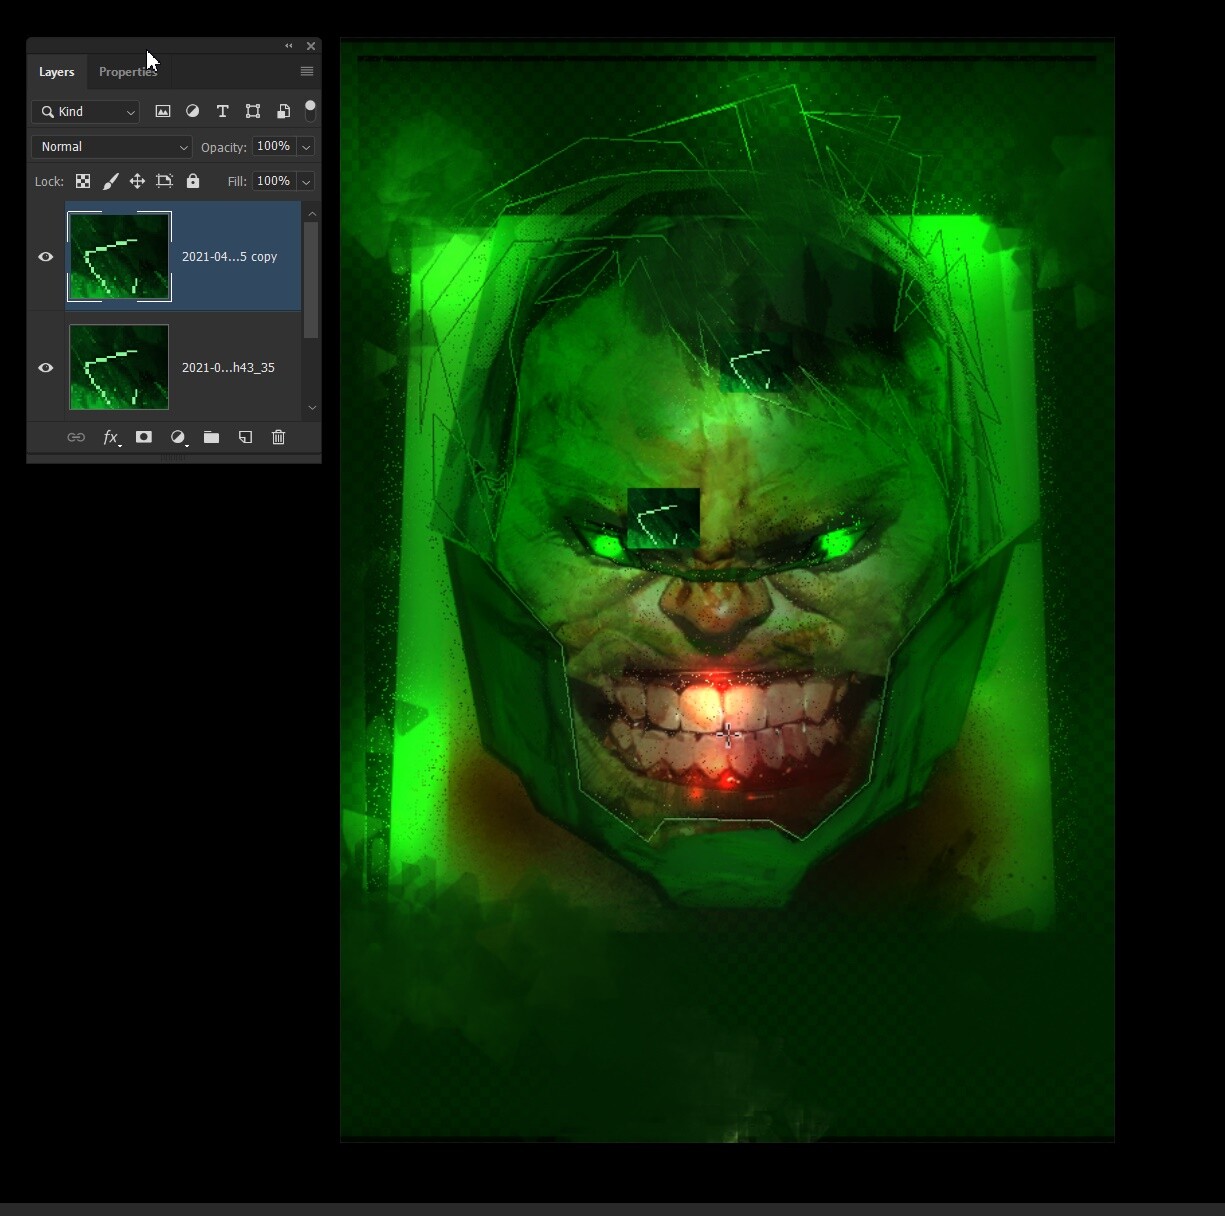Screen dimensions: 1225x1216
Task: Select layer name '2021-04...5 copy'
Action: coord(230,257)
